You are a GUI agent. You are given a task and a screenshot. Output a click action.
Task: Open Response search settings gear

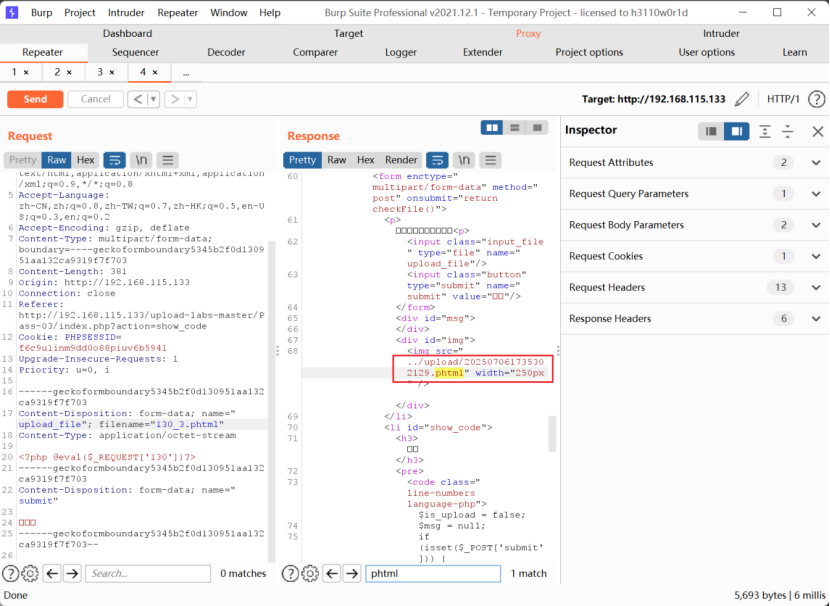pyautogui.click(x=310, y=573)
